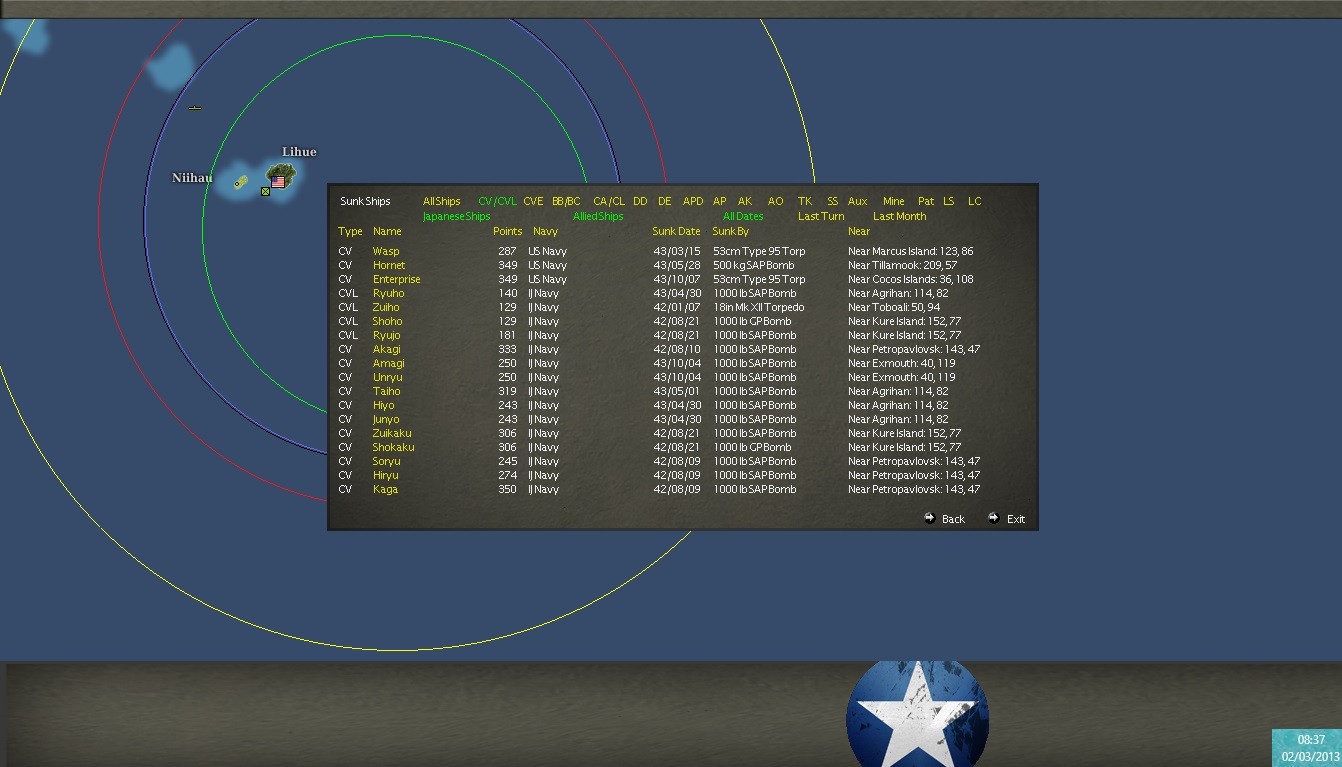Filter sunk ships by CVE type
The width and height of the screenshot is (1342, 767).
[533, 201]
